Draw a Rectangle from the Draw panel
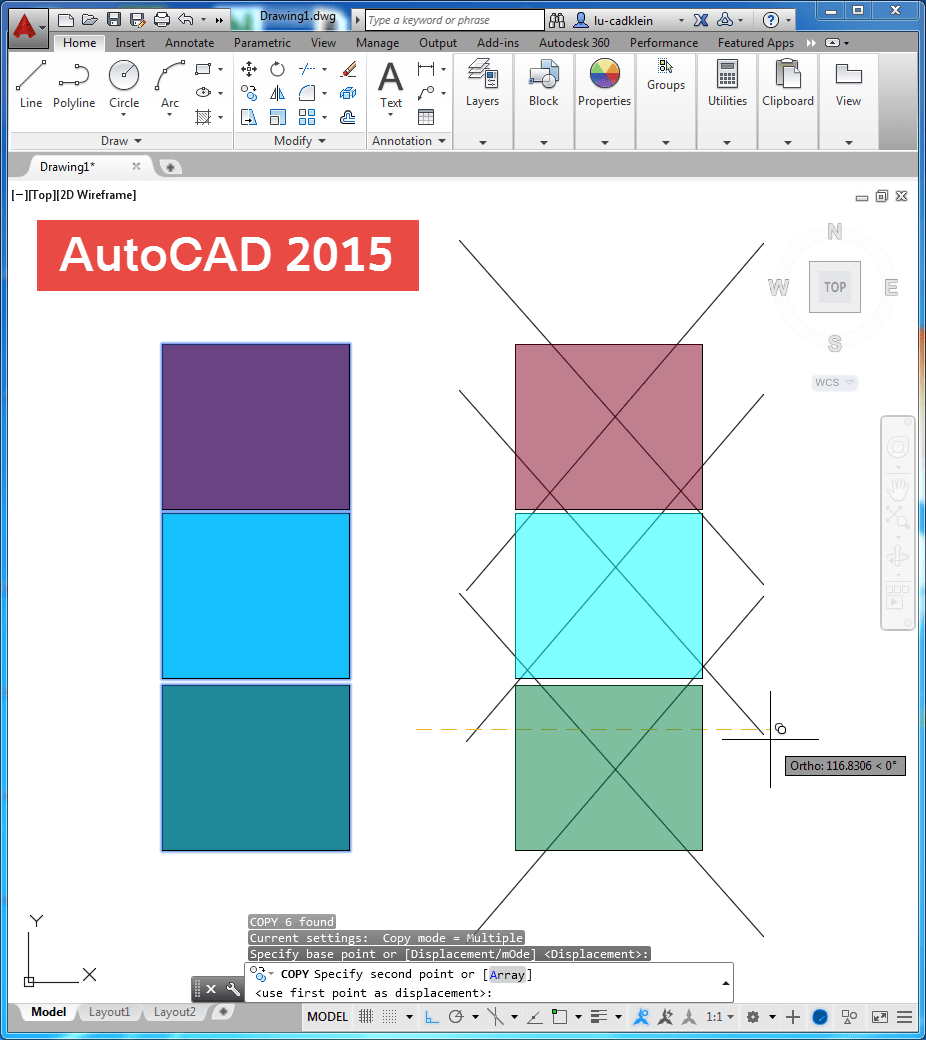 pyautogui.click(x=203, y=69)
